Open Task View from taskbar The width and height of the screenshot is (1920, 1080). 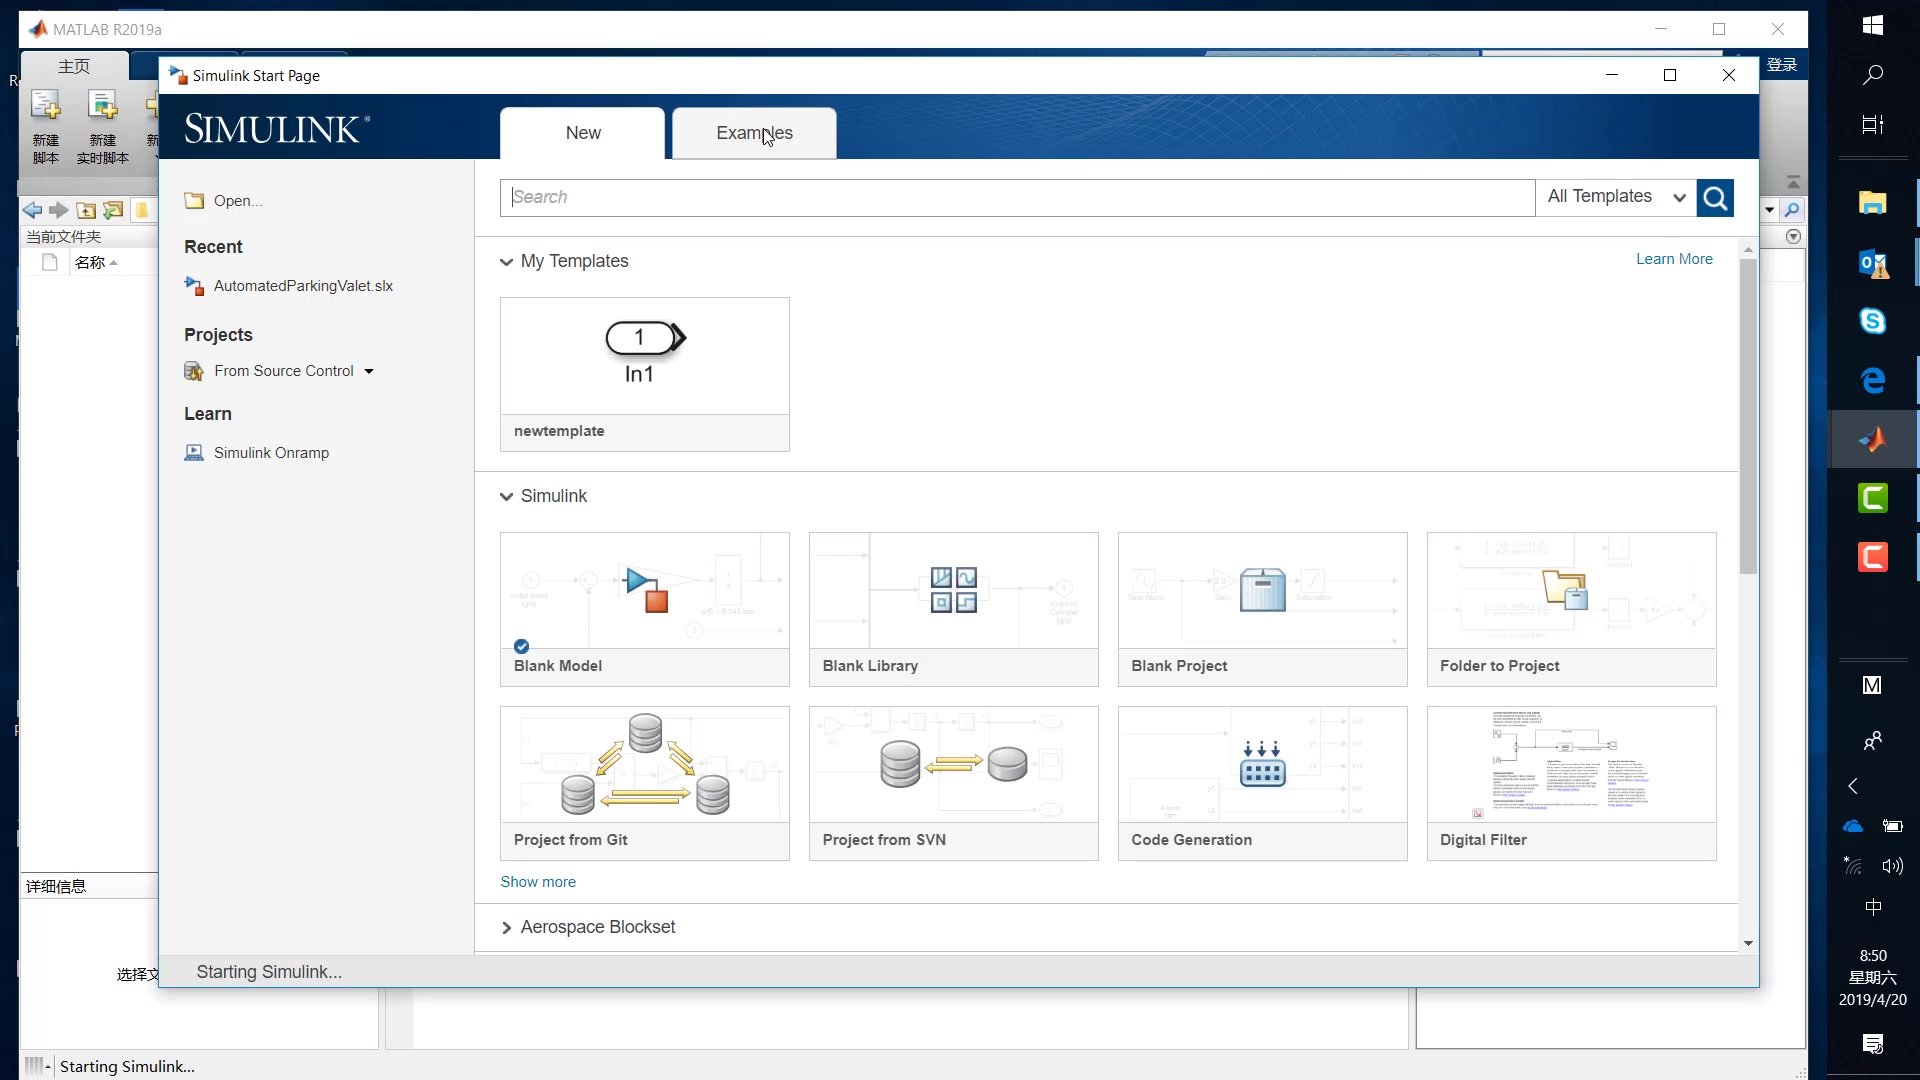[x=1873, y=125]
